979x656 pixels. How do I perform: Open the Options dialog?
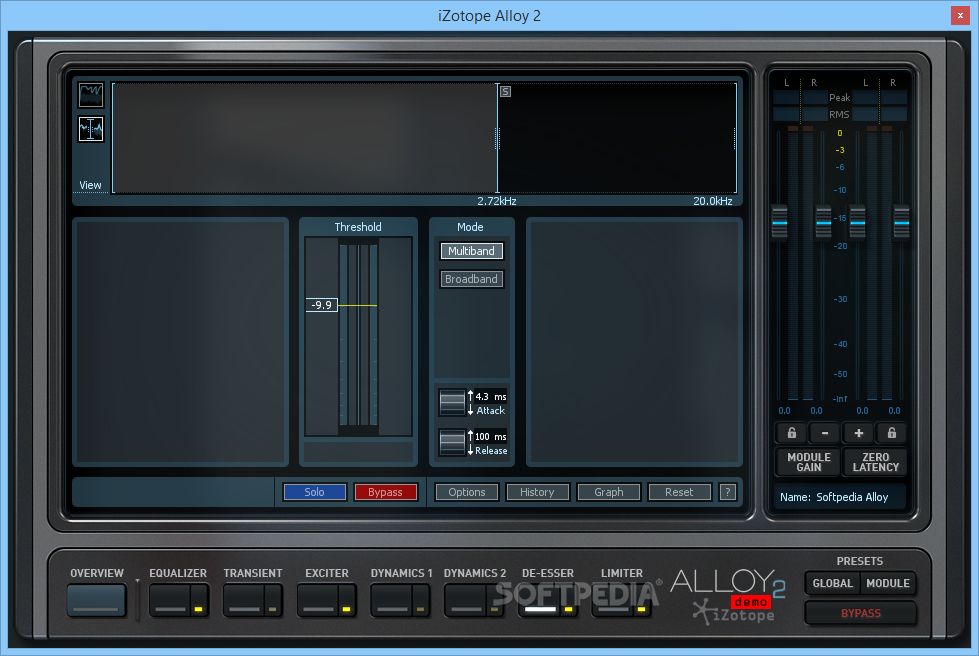pos(466,492)
